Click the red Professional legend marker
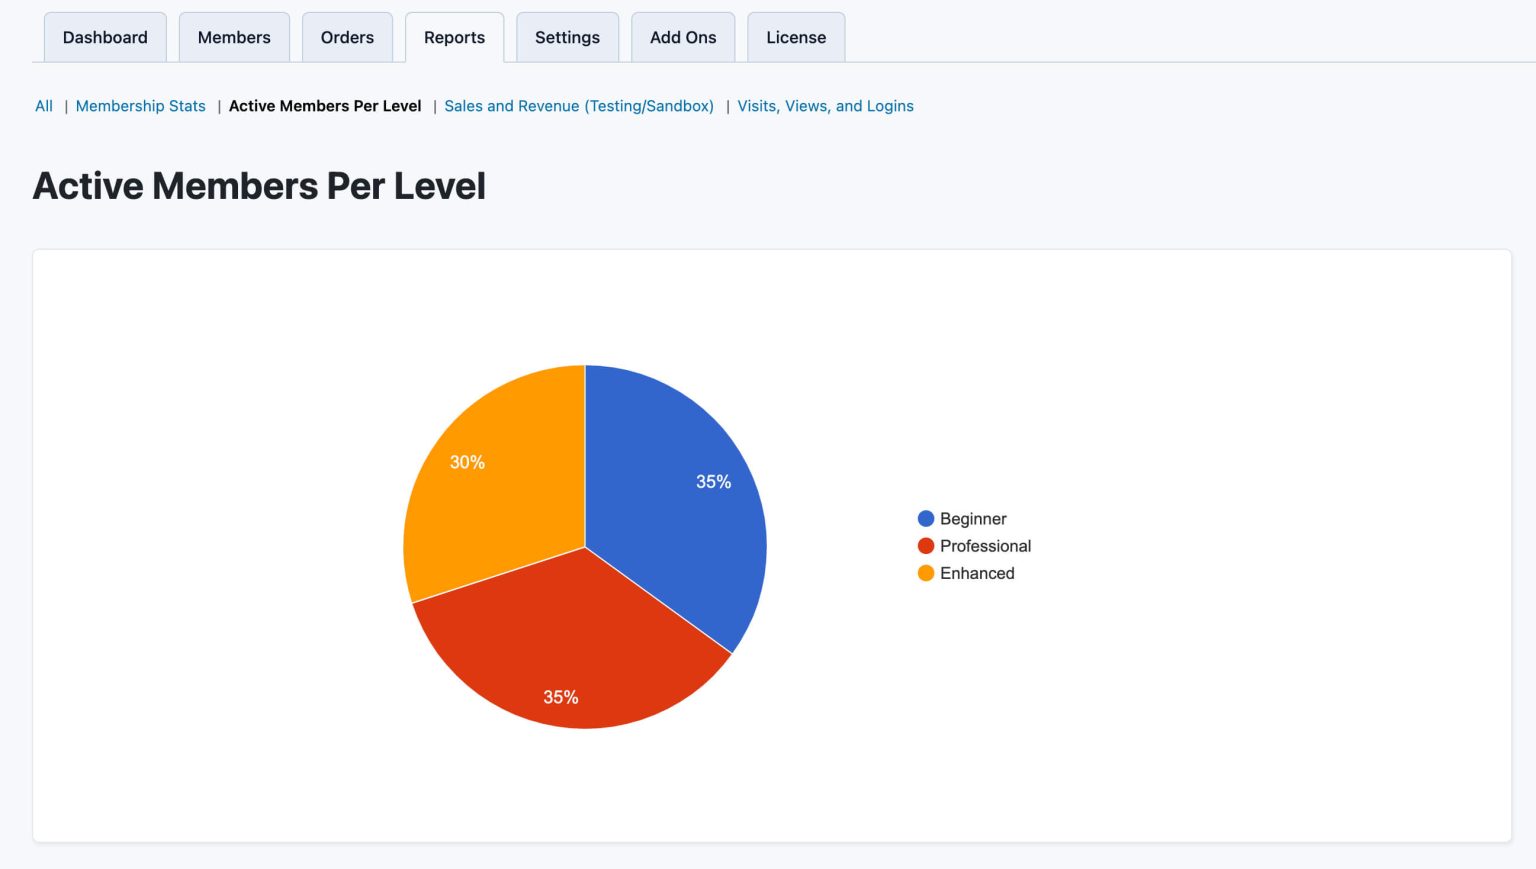 [x=925, y=546]
